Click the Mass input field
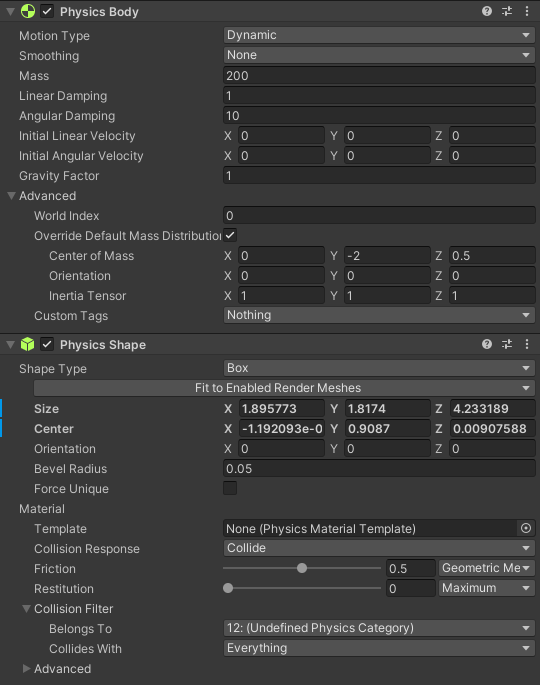 pyautogui.click(x=379, y=76)
